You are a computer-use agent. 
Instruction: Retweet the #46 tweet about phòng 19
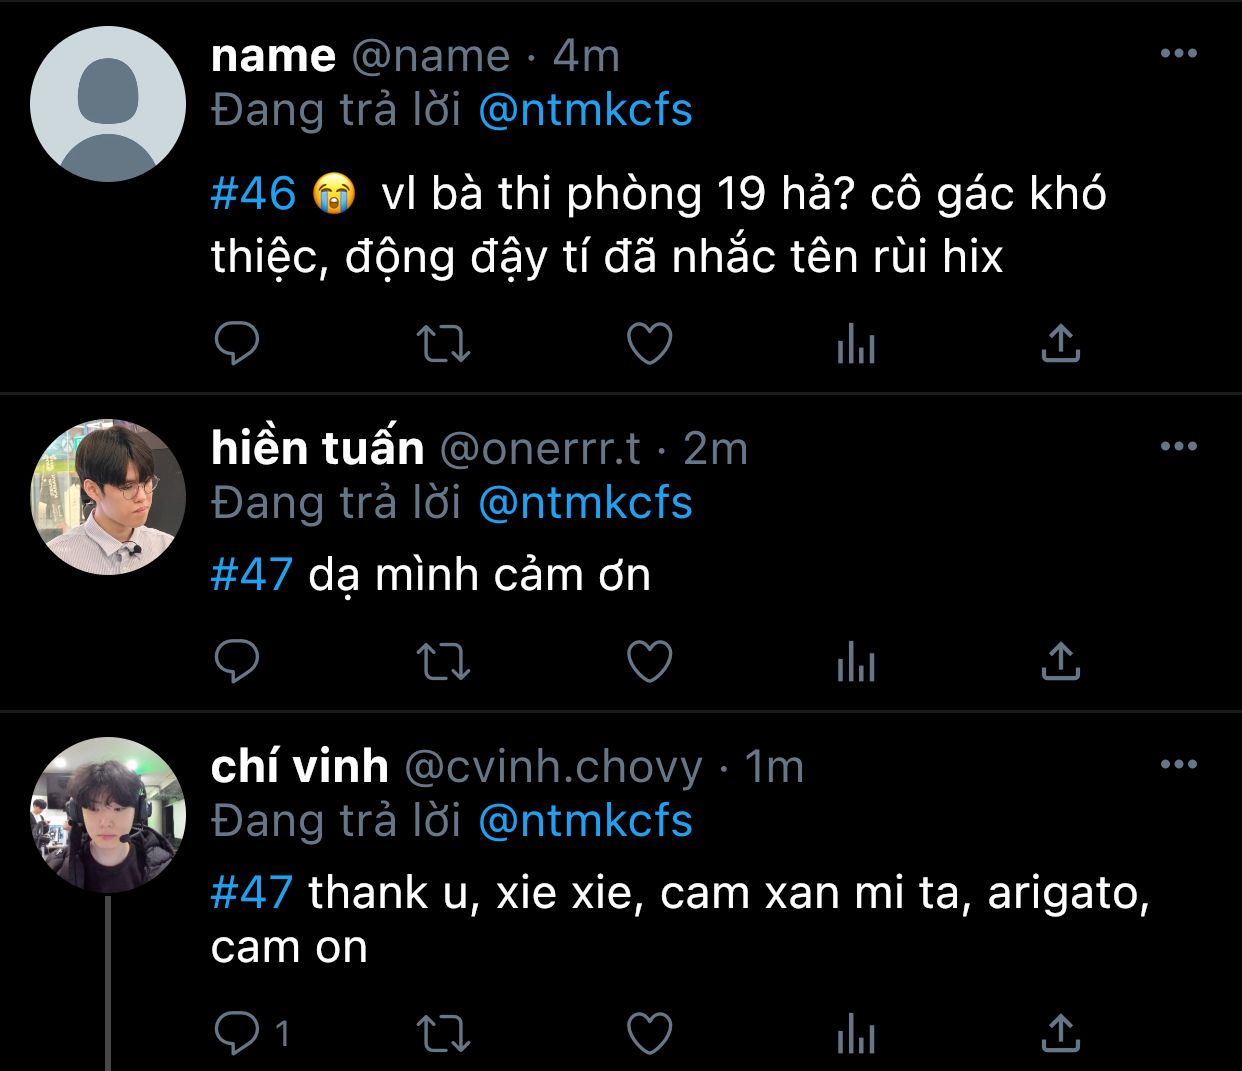pyautogui.click(x=442, y=345)
